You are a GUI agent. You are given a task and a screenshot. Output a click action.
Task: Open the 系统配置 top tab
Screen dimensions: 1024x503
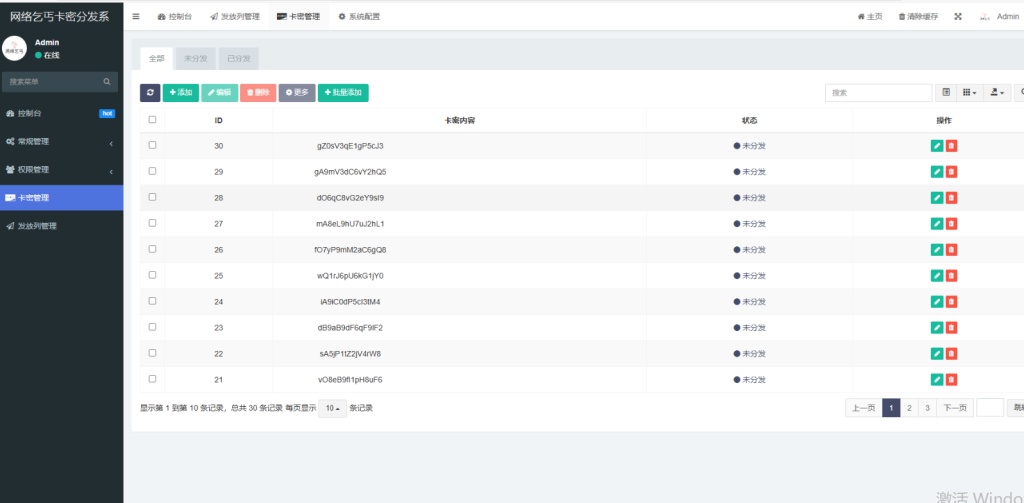[x=359, y=17]
